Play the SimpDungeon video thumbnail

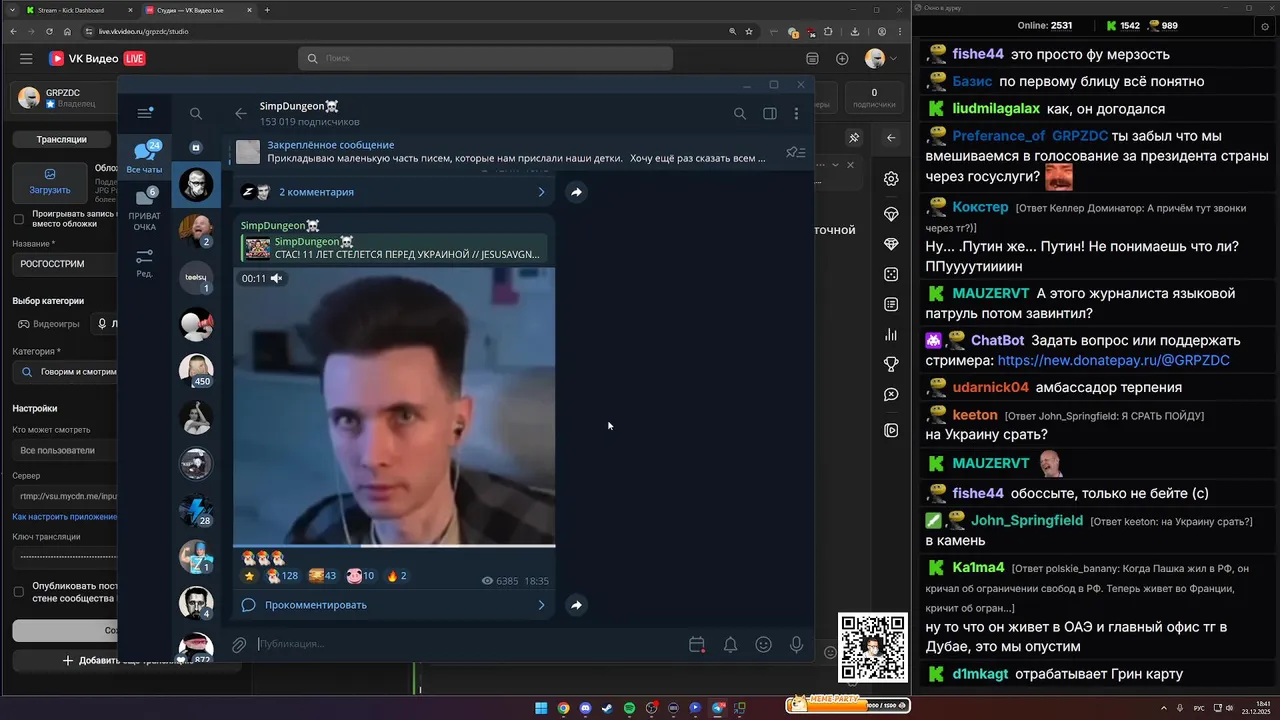(x=394, y=405)
